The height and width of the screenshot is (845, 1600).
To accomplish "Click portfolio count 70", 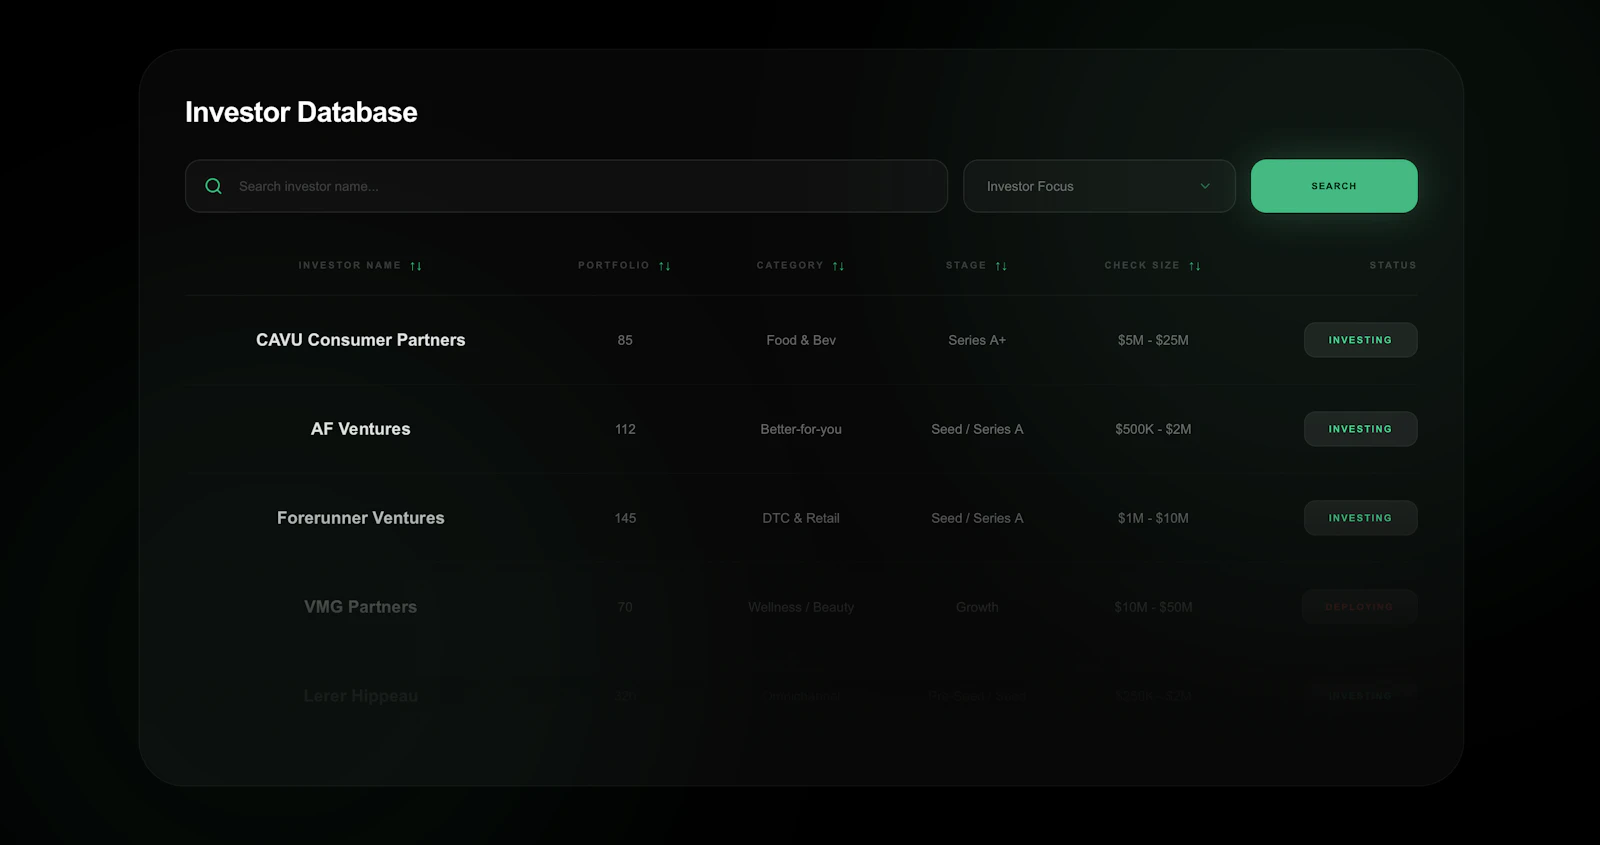I will point(625,607).
